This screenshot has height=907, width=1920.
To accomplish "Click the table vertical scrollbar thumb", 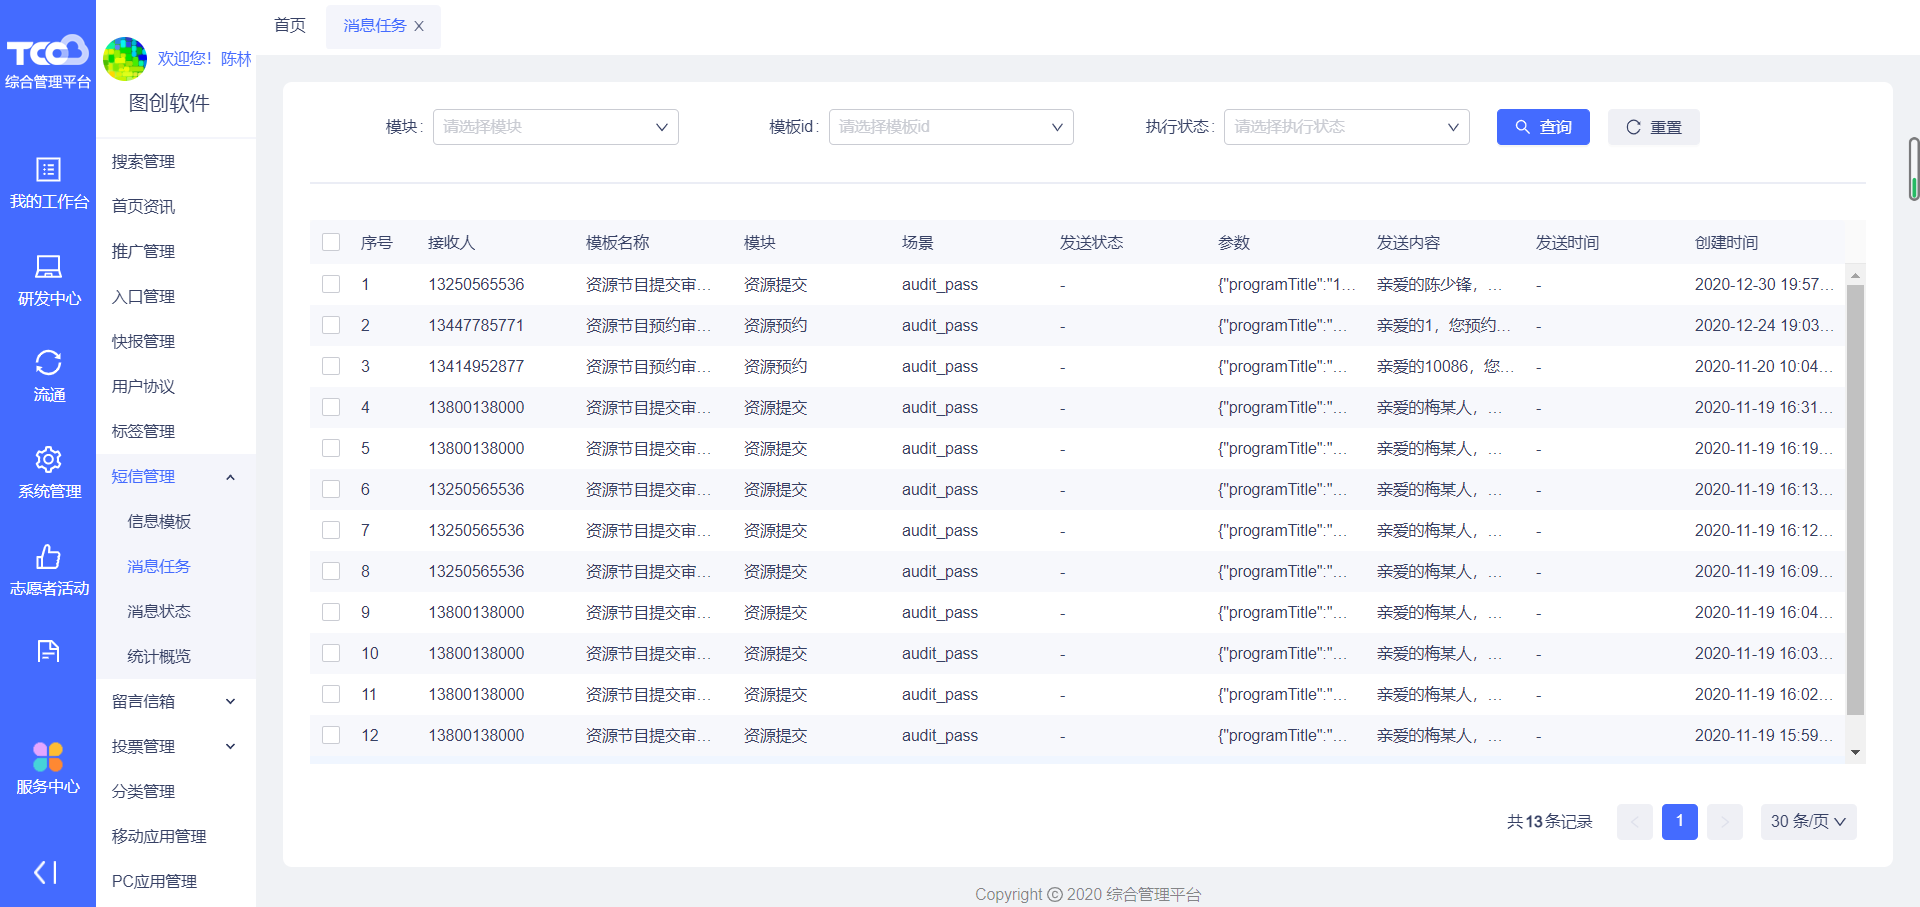I will click(1855, 500).
